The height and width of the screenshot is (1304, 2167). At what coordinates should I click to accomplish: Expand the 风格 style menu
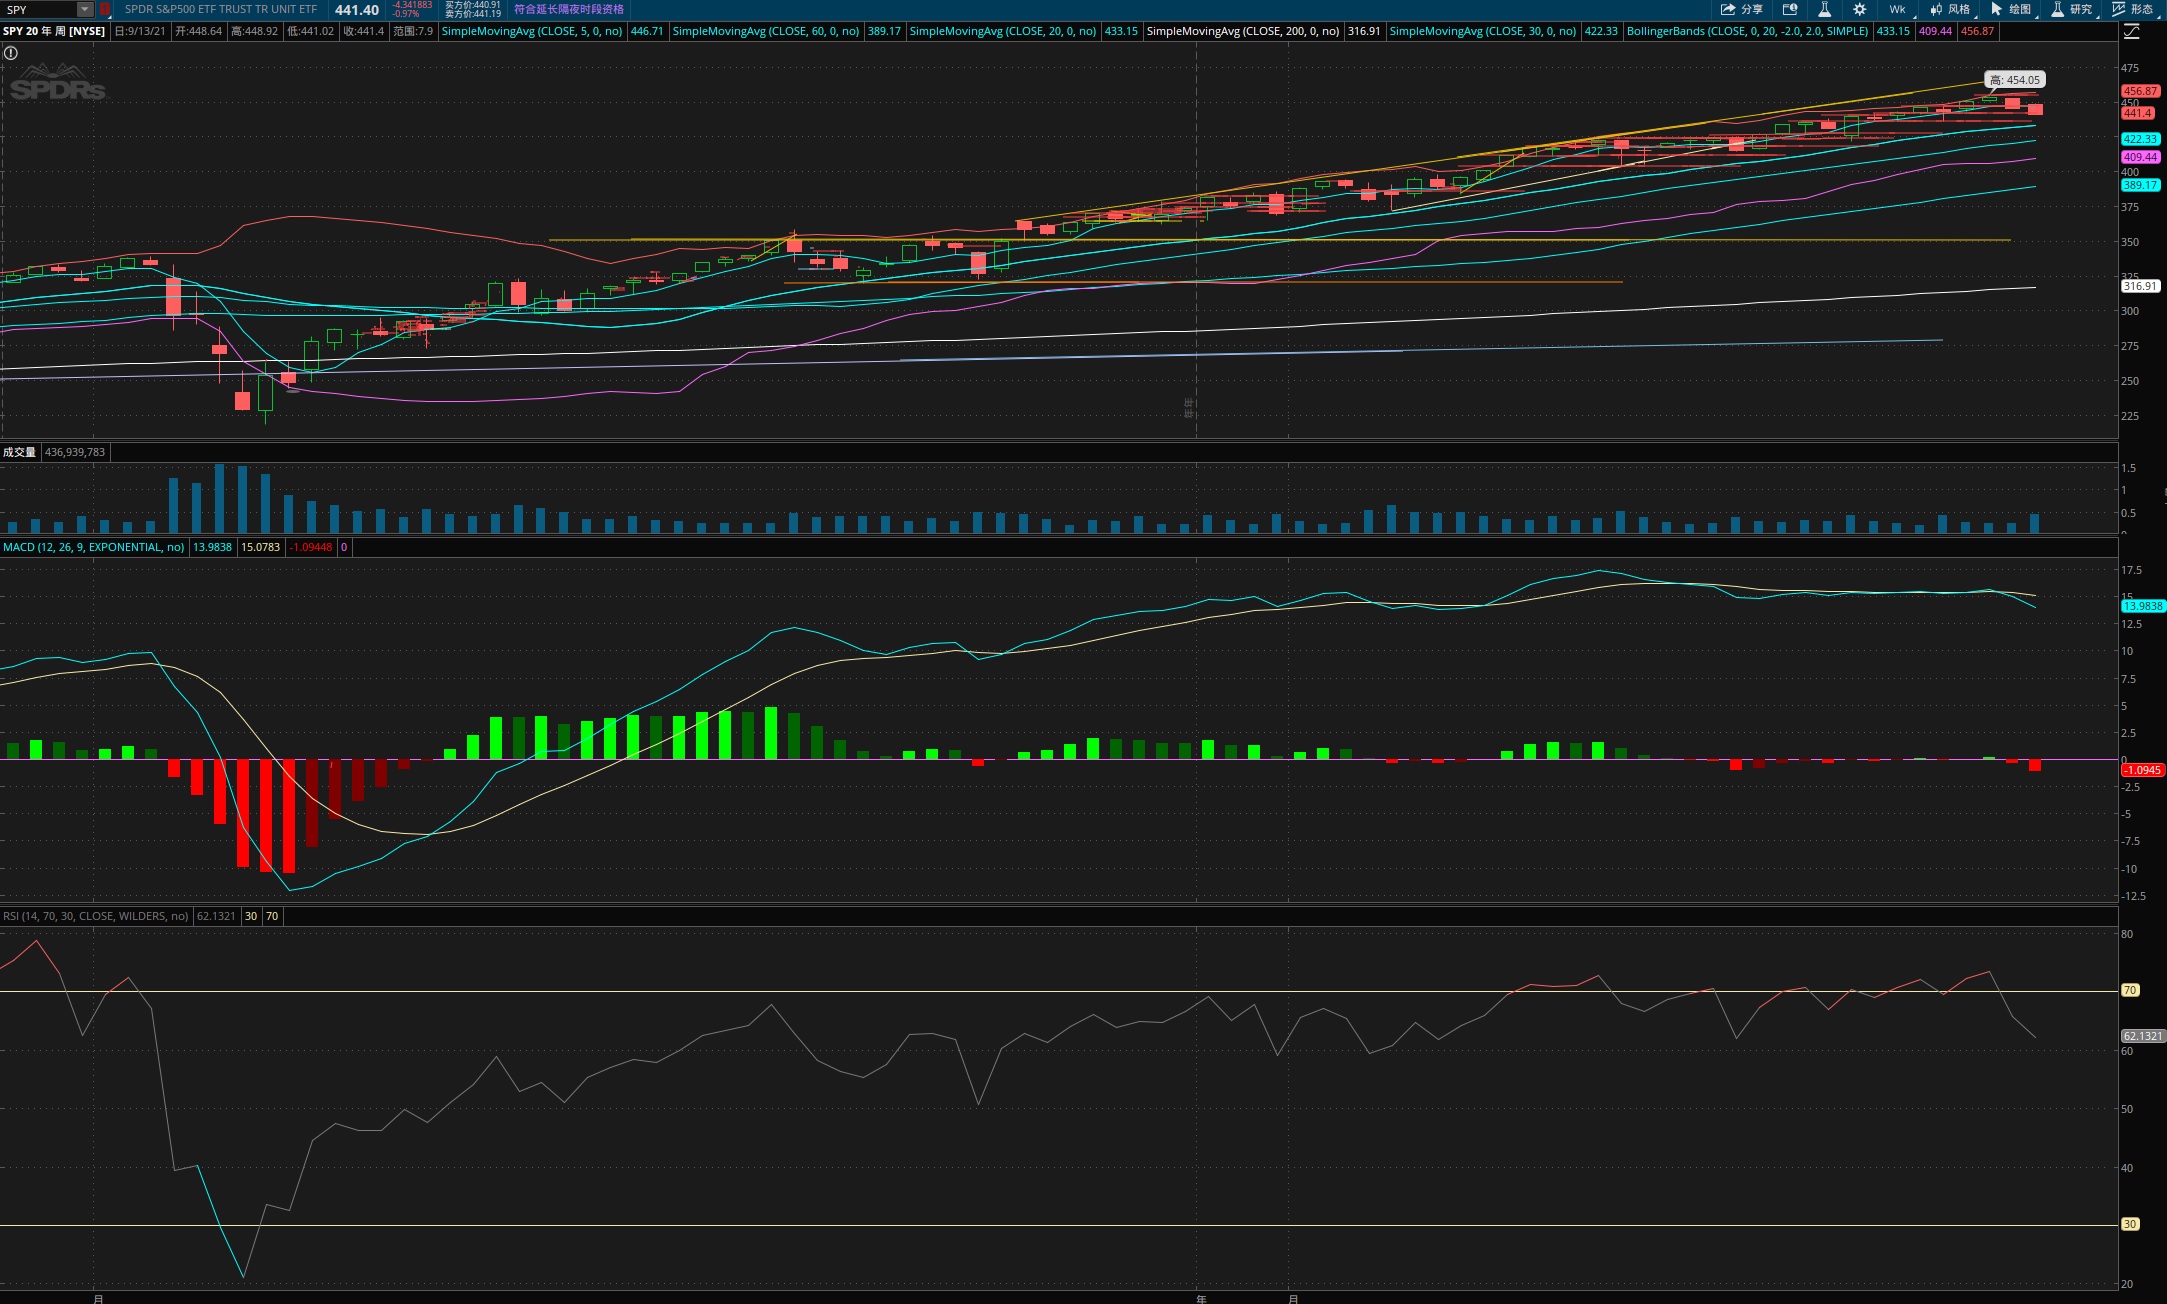click(x=1950, y=9)
